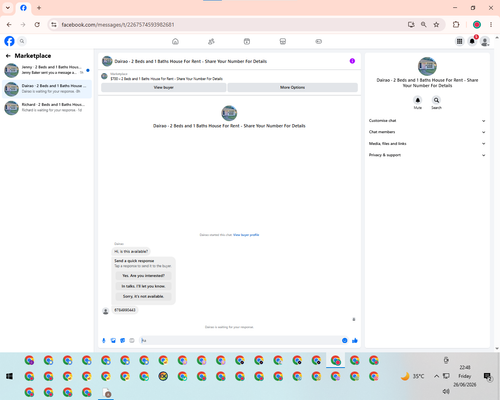Bookmark this page with the star
The height and width of the screenshot is (400, 500).
(x=436, y=25)
